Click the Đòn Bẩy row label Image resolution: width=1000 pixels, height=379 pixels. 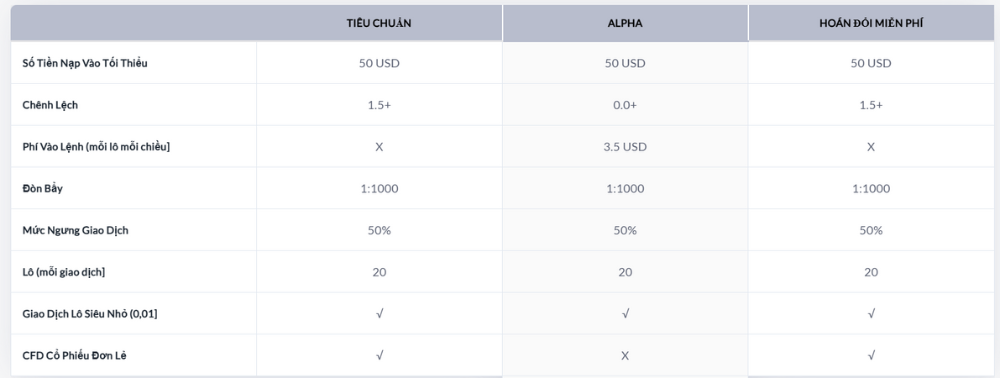(x=42, y=188)
